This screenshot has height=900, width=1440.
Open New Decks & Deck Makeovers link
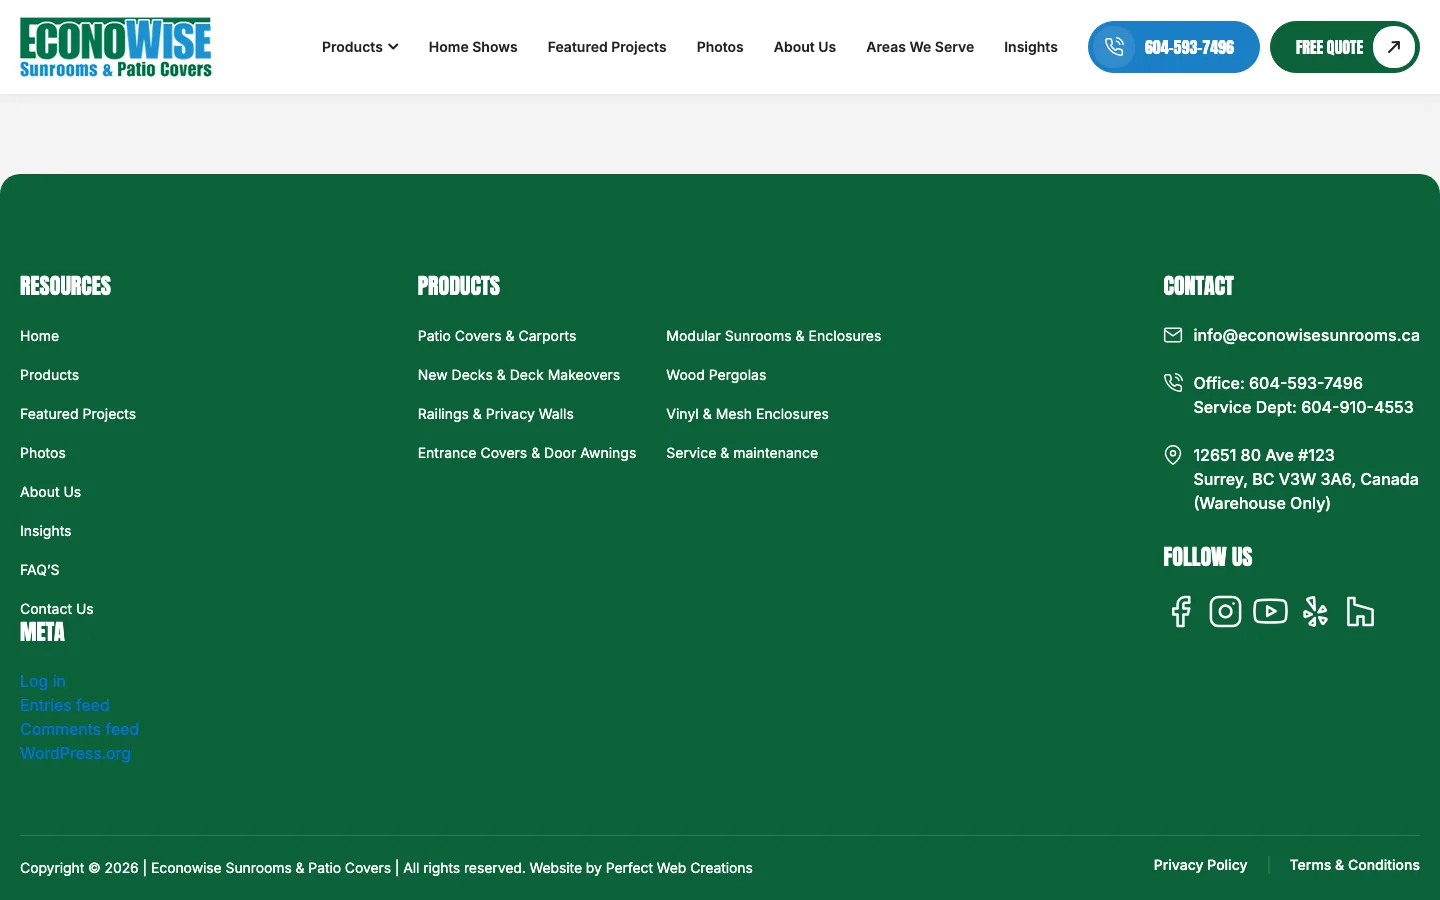[519, 375]
